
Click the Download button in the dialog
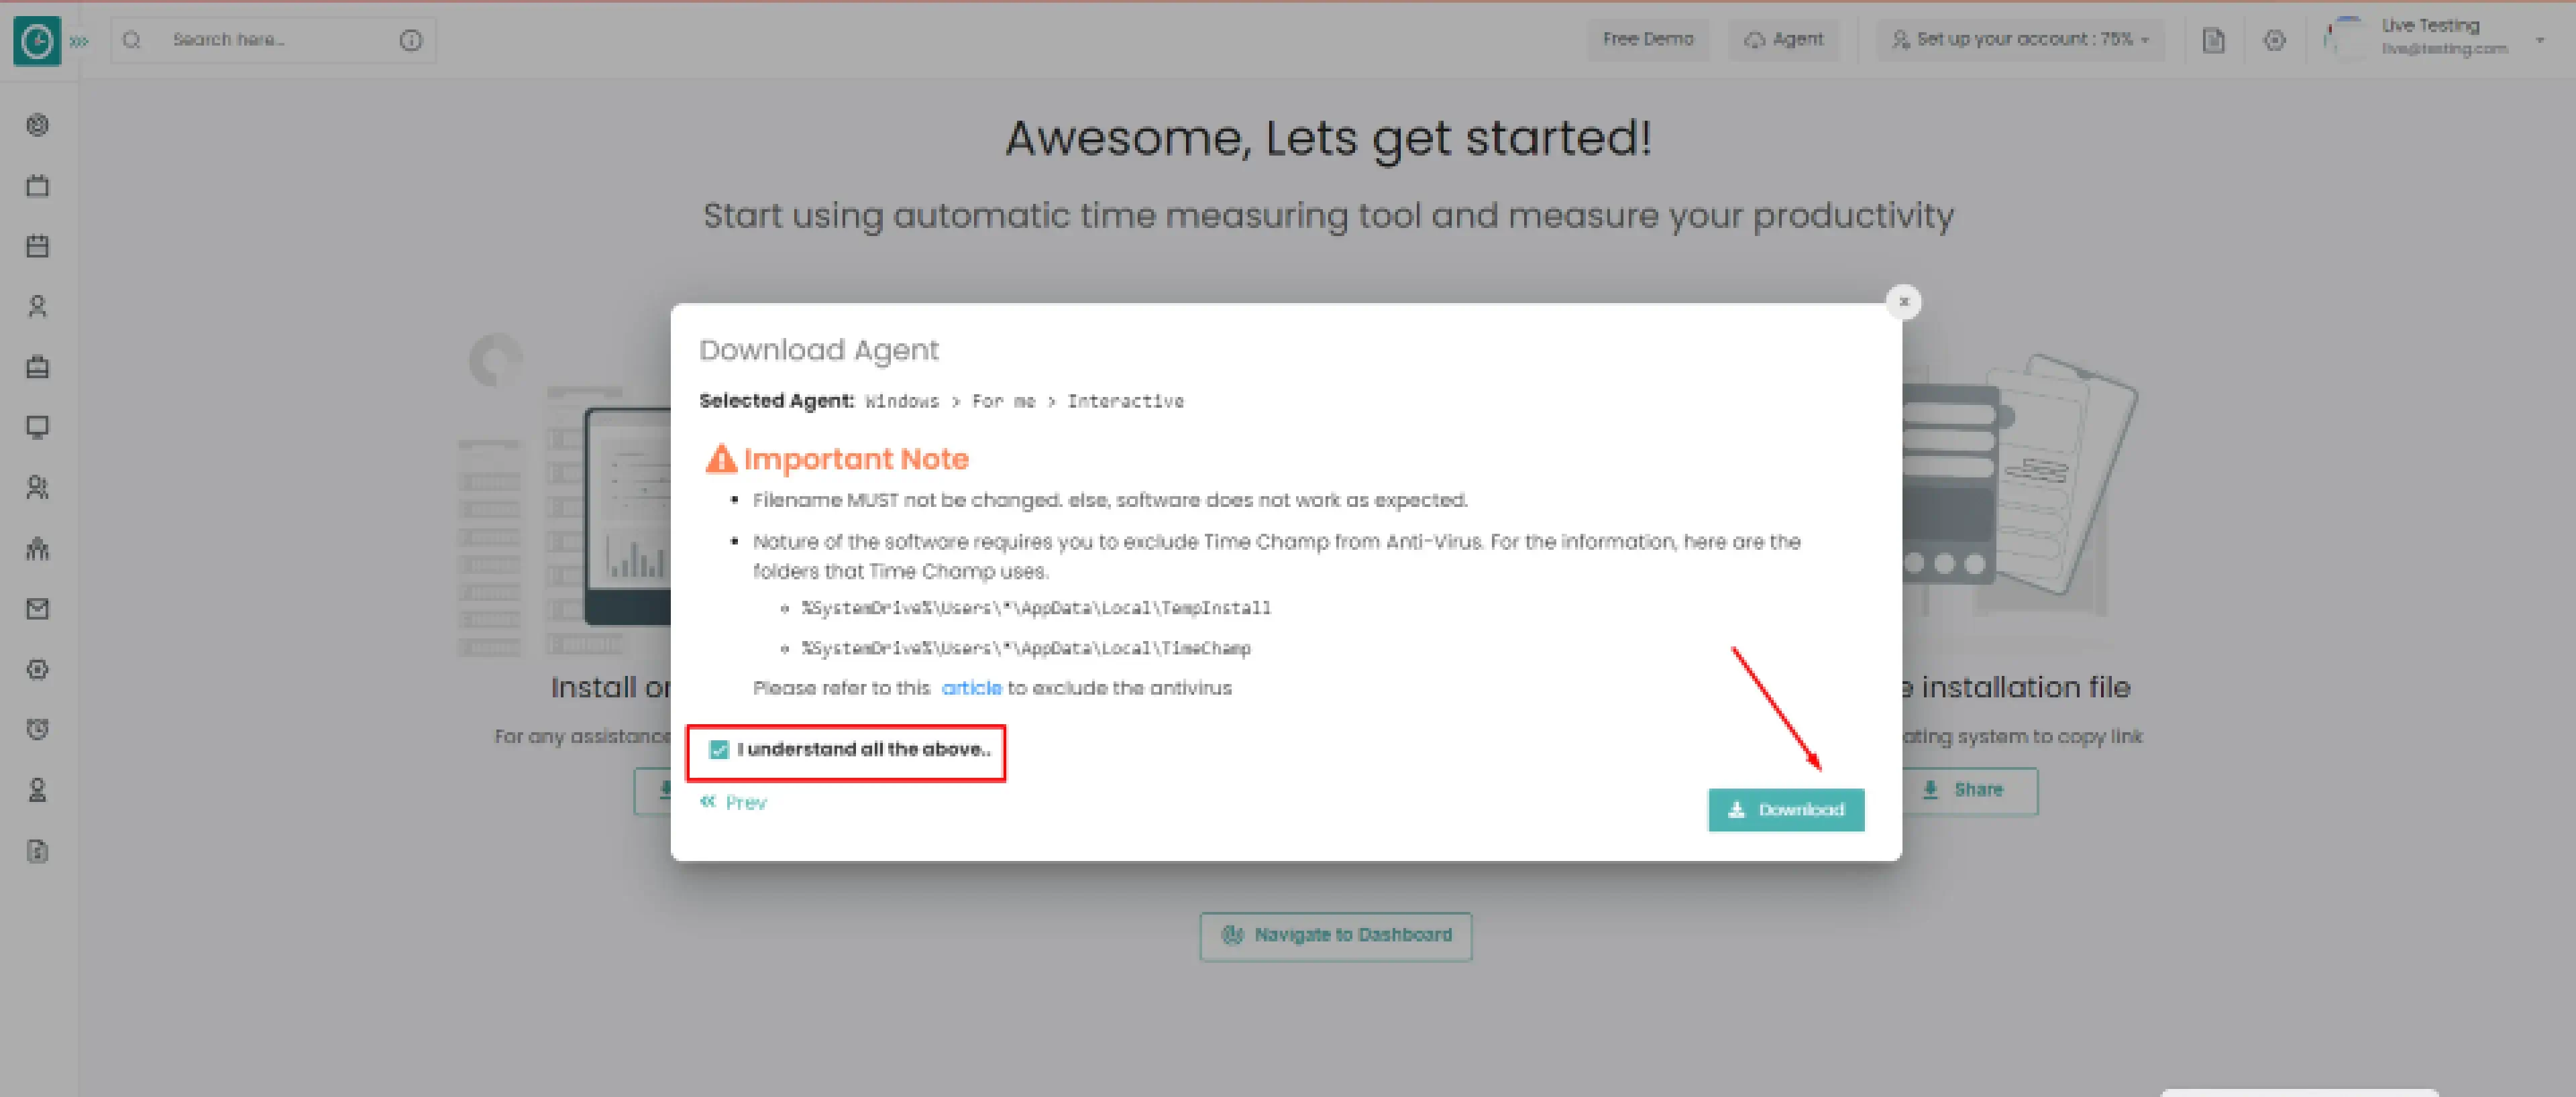pyautogui.click(x=1786, y=810)
